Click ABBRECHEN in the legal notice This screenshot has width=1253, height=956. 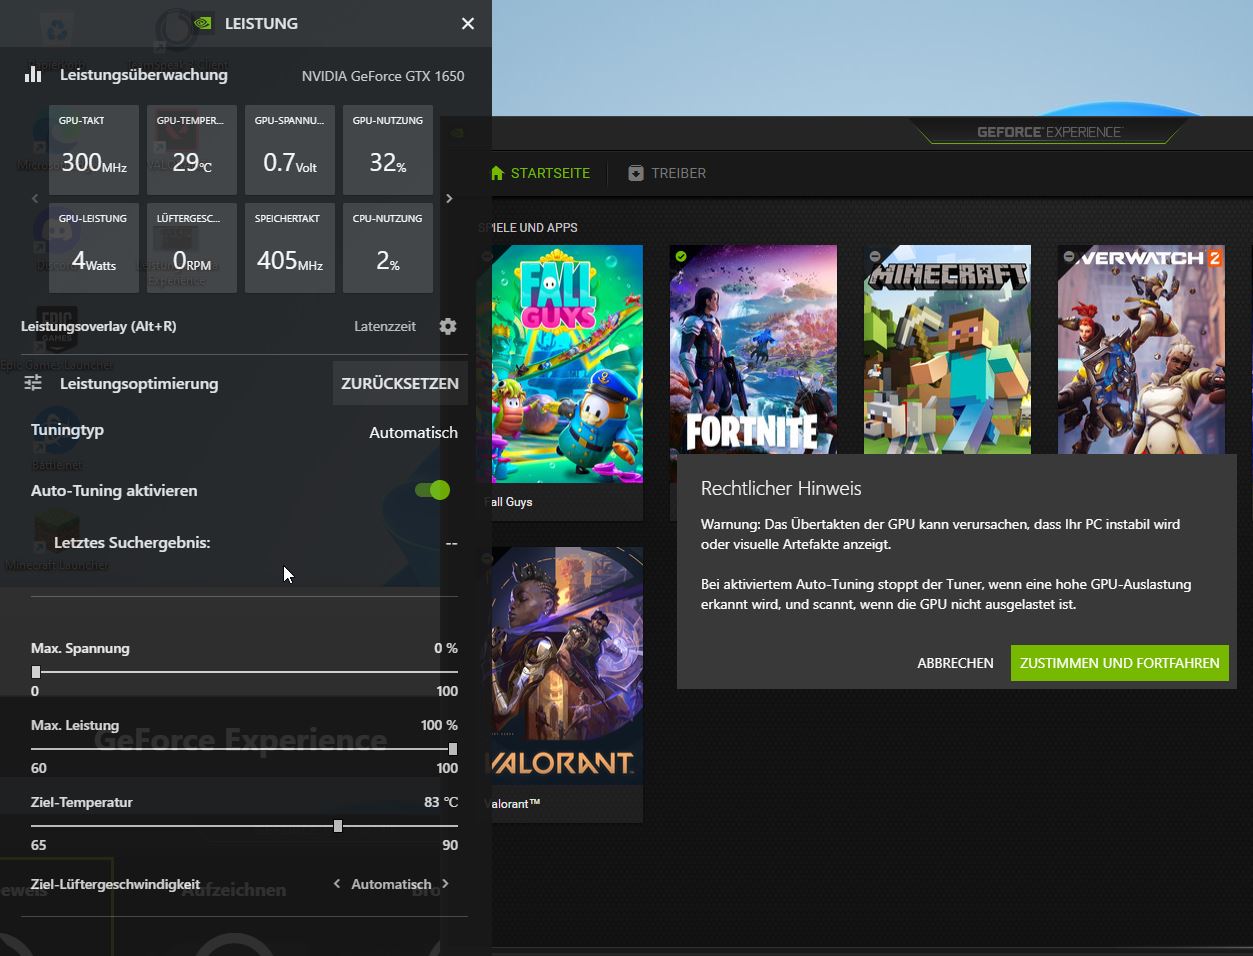point(955,663)
